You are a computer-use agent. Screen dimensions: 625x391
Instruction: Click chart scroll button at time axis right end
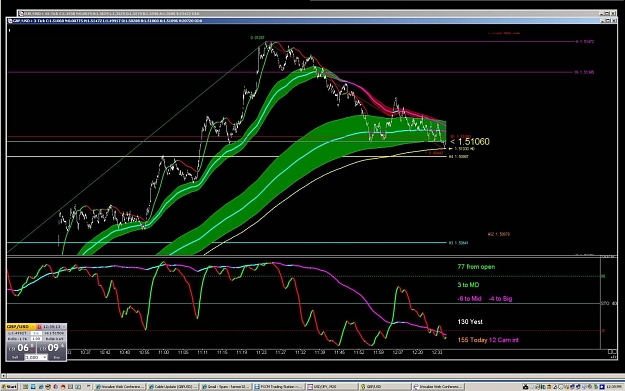pyautogui.click(x=612, y=352)
